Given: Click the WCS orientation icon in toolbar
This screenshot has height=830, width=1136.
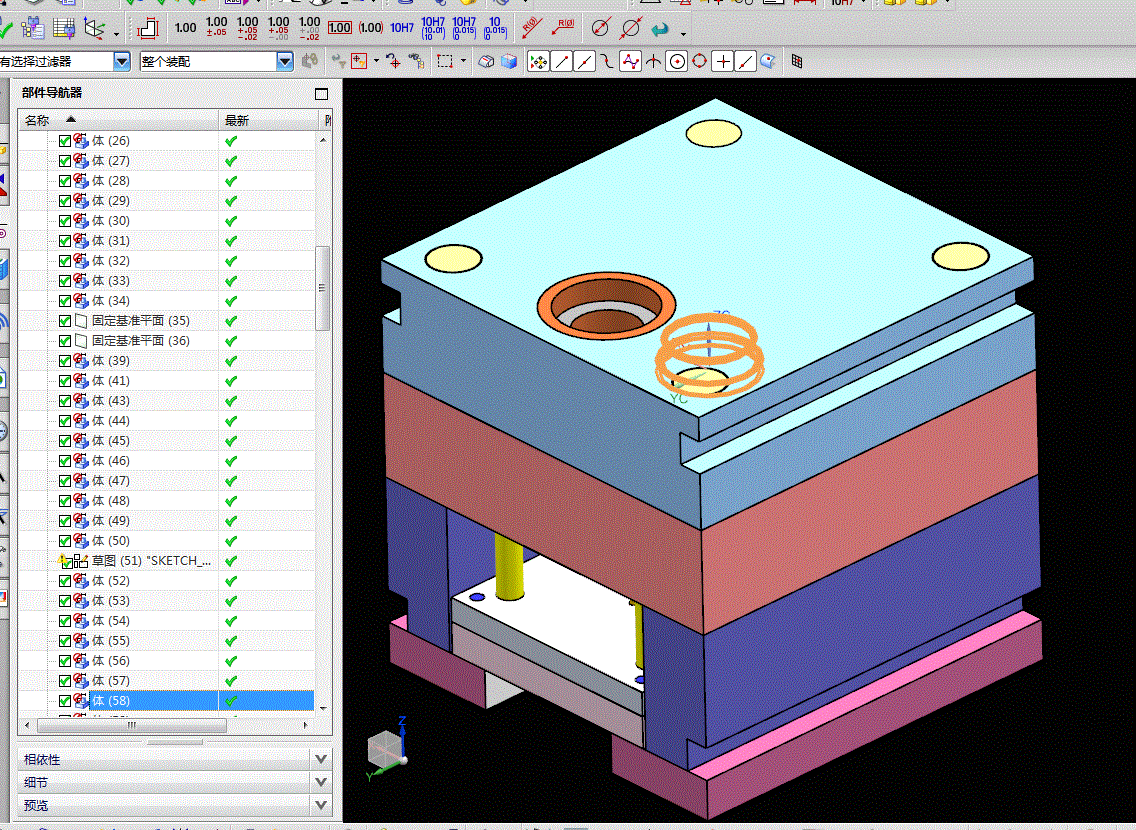Looking at the screenshot, I should point(96,29).
